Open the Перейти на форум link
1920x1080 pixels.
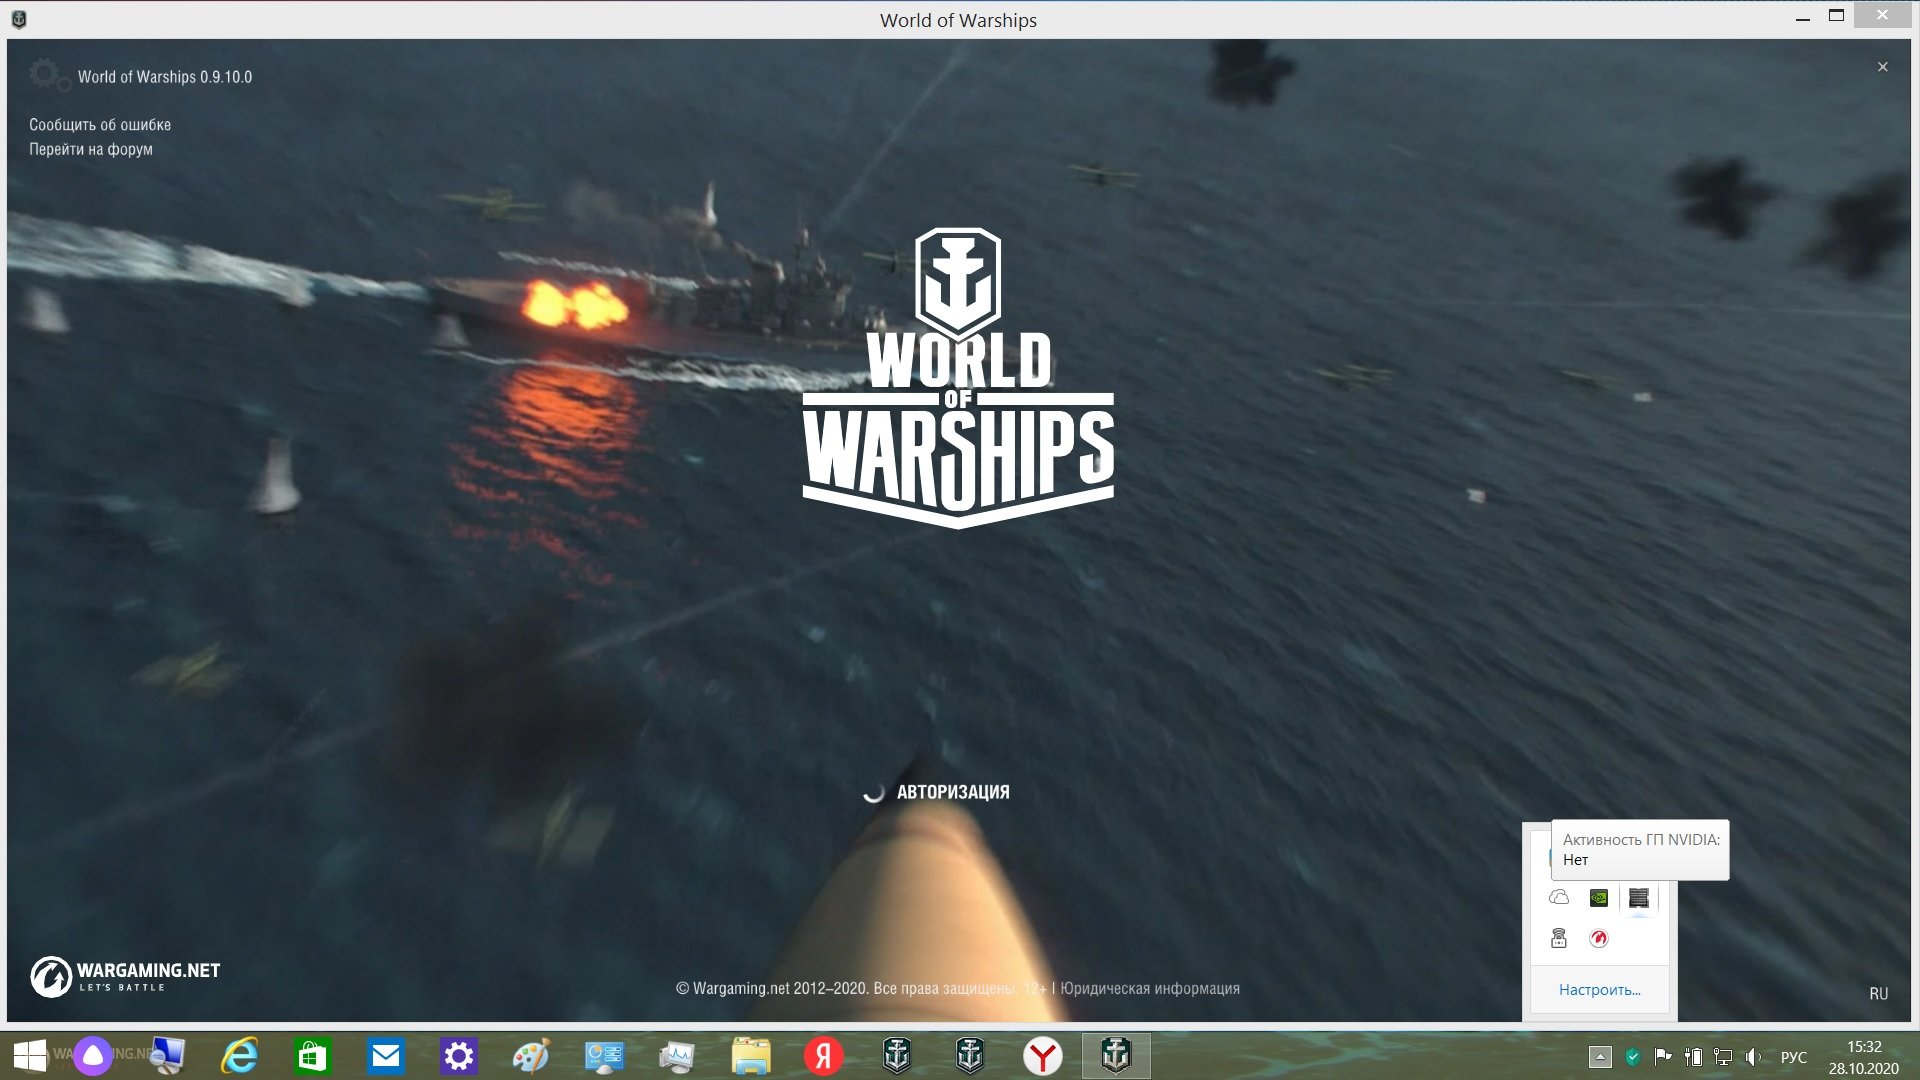point(91,149)
